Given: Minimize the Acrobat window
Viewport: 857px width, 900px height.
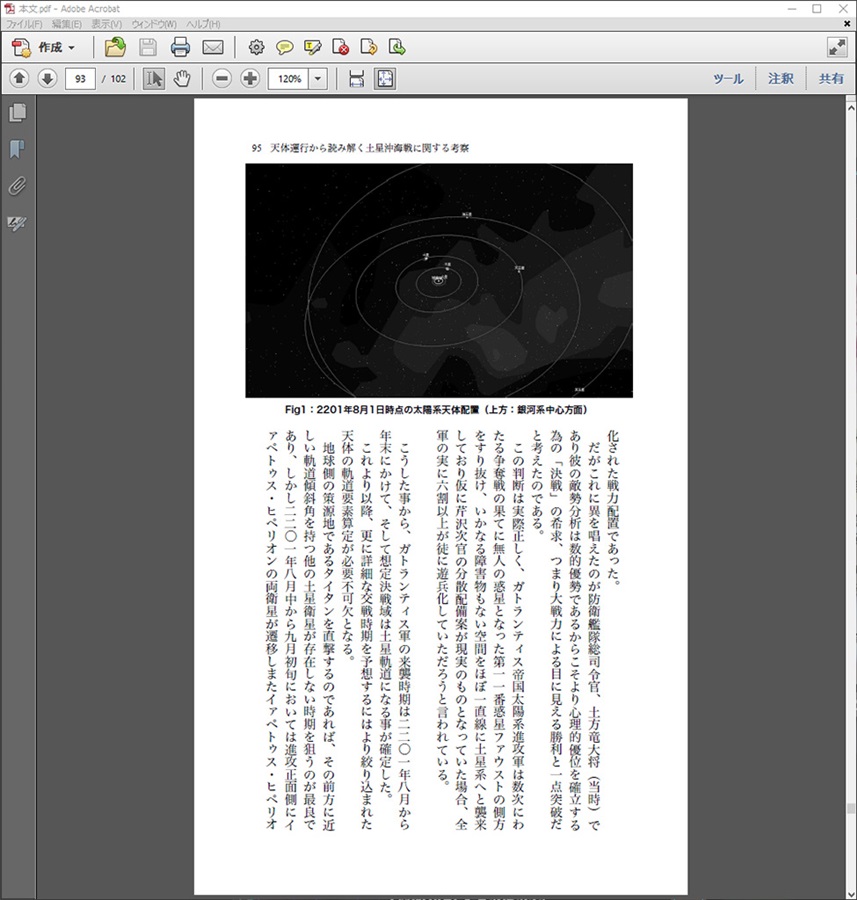Looking at the screenshot, I should point(792,9).
